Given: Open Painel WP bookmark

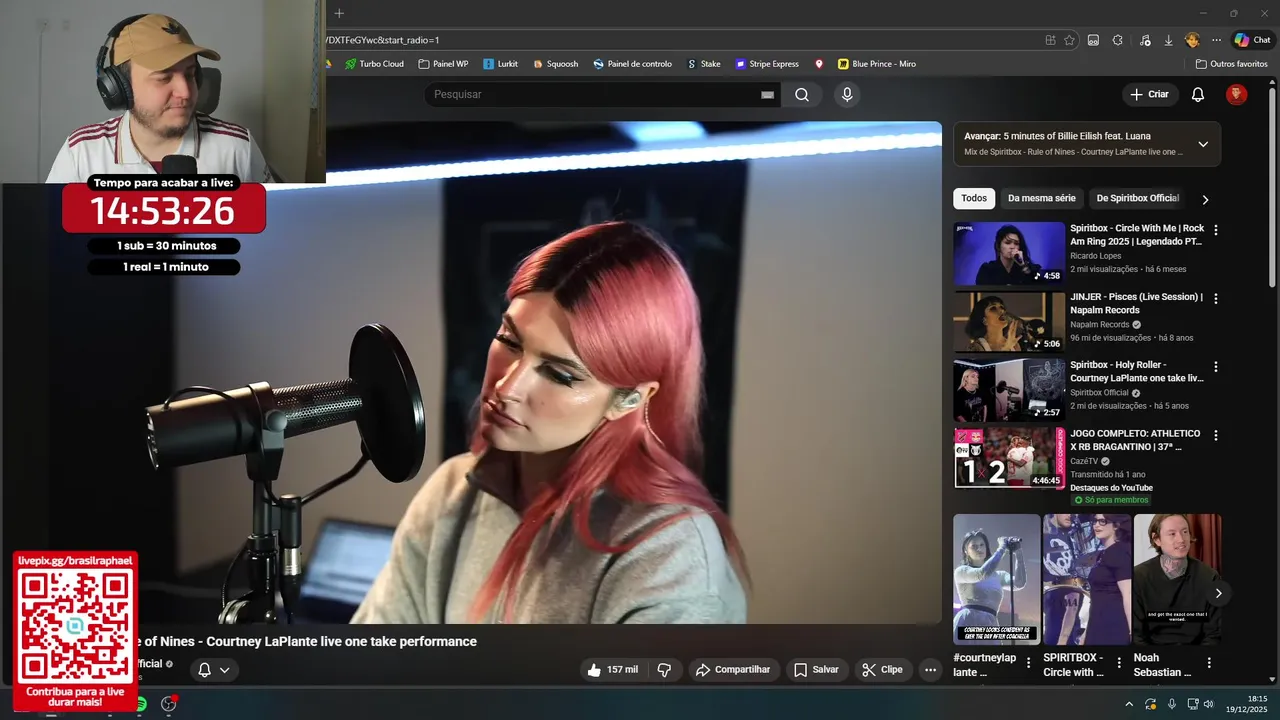Looking at the screenshot, I should [x=443, y=64].
